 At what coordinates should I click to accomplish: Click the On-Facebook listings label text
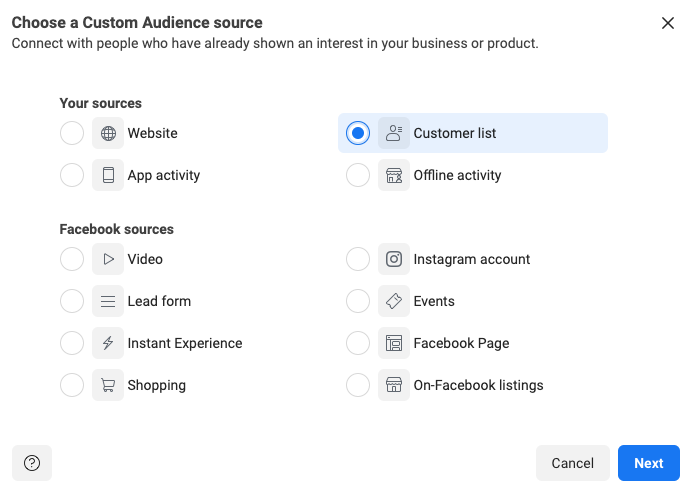[x=478, y=385]
